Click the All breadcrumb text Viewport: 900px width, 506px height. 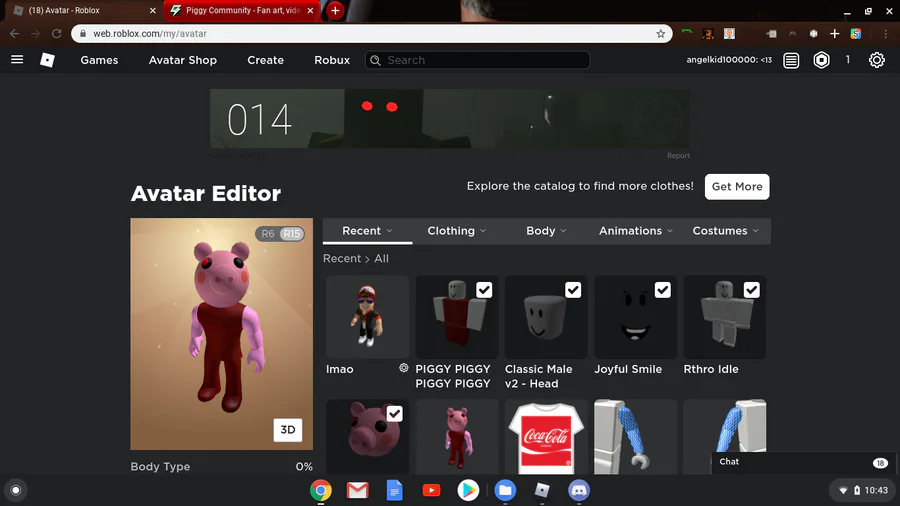click(381, 258)
